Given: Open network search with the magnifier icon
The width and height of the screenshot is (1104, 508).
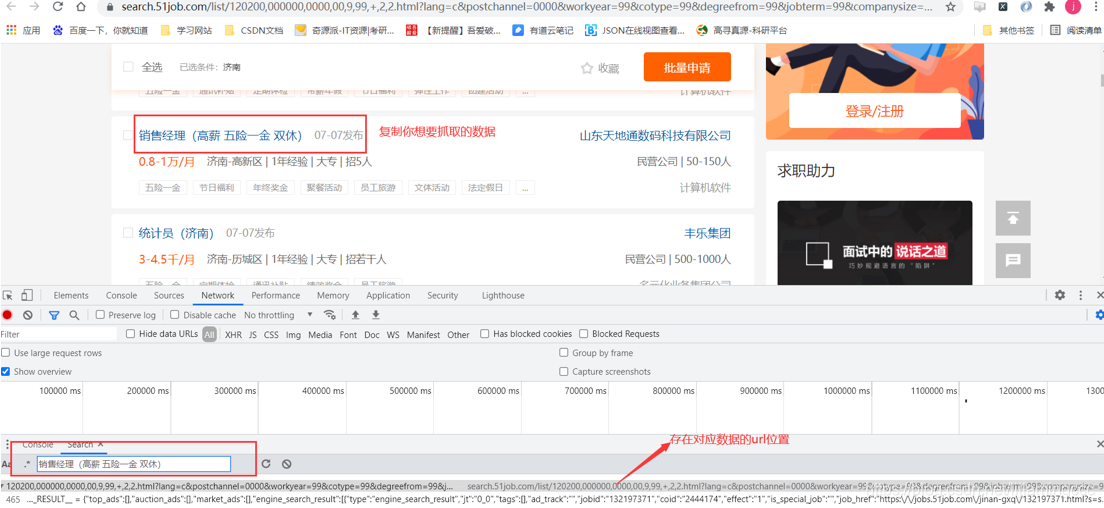Looking at the screenshot, I should point(74,315).
